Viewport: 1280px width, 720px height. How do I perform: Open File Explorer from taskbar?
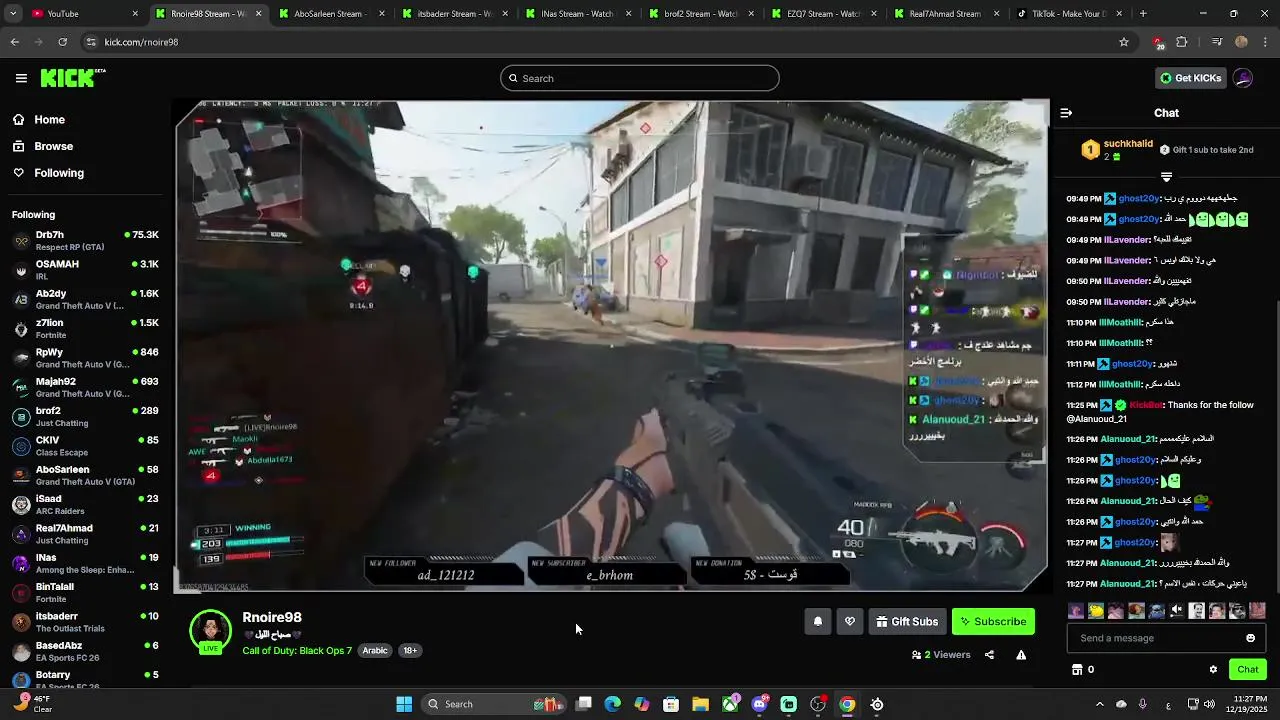[x=701, y=704]
